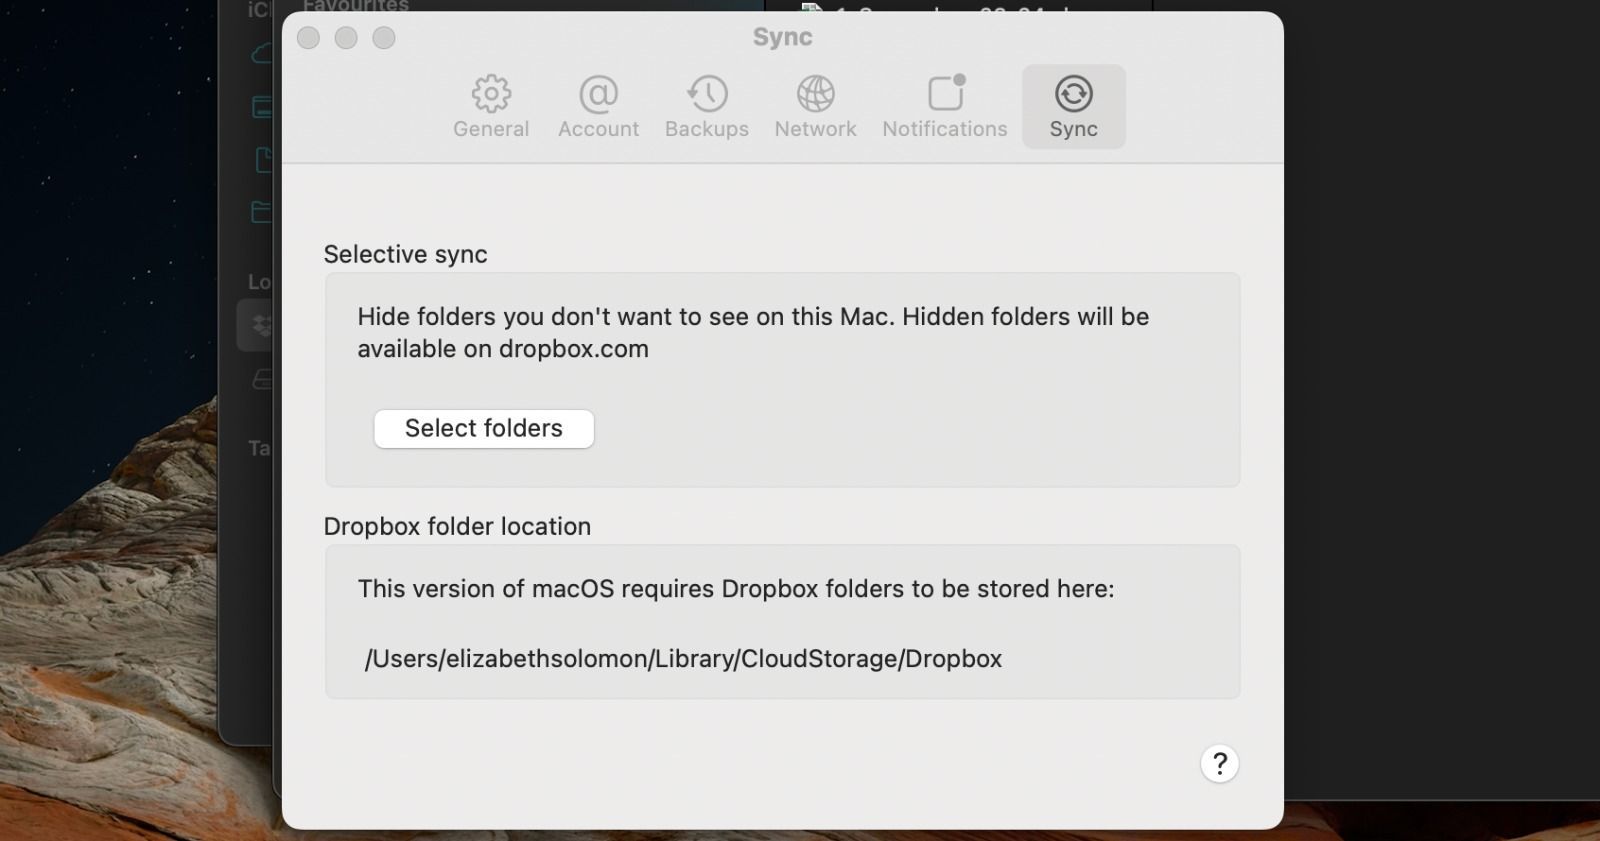The height and width of the screenshot is (841, 1600).
Task: Click the 'Dropbox folder location' heading
Action: click(457, 526)
